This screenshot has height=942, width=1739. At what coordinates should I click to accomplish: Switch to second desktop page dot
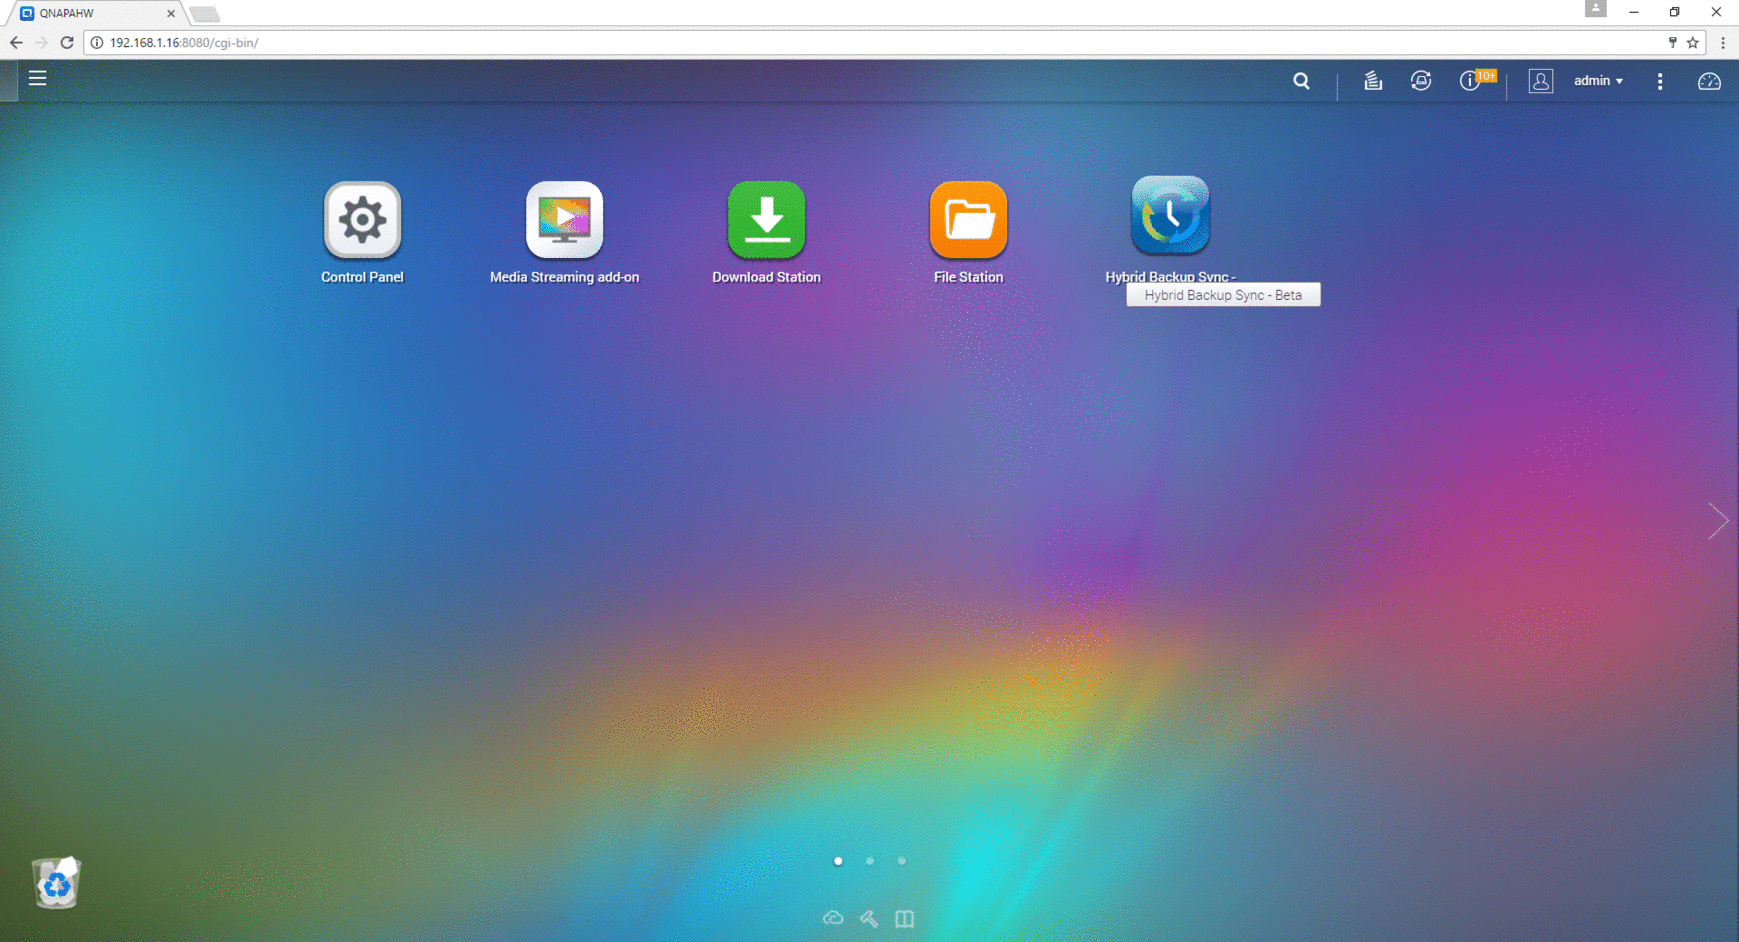click(870, 861)
